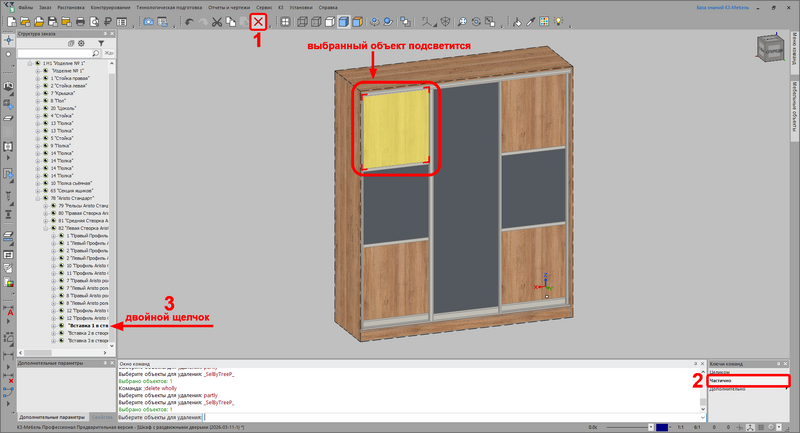
Task: Toggle visibility of 7 "Крышка" item
Action: coord(45,93)
